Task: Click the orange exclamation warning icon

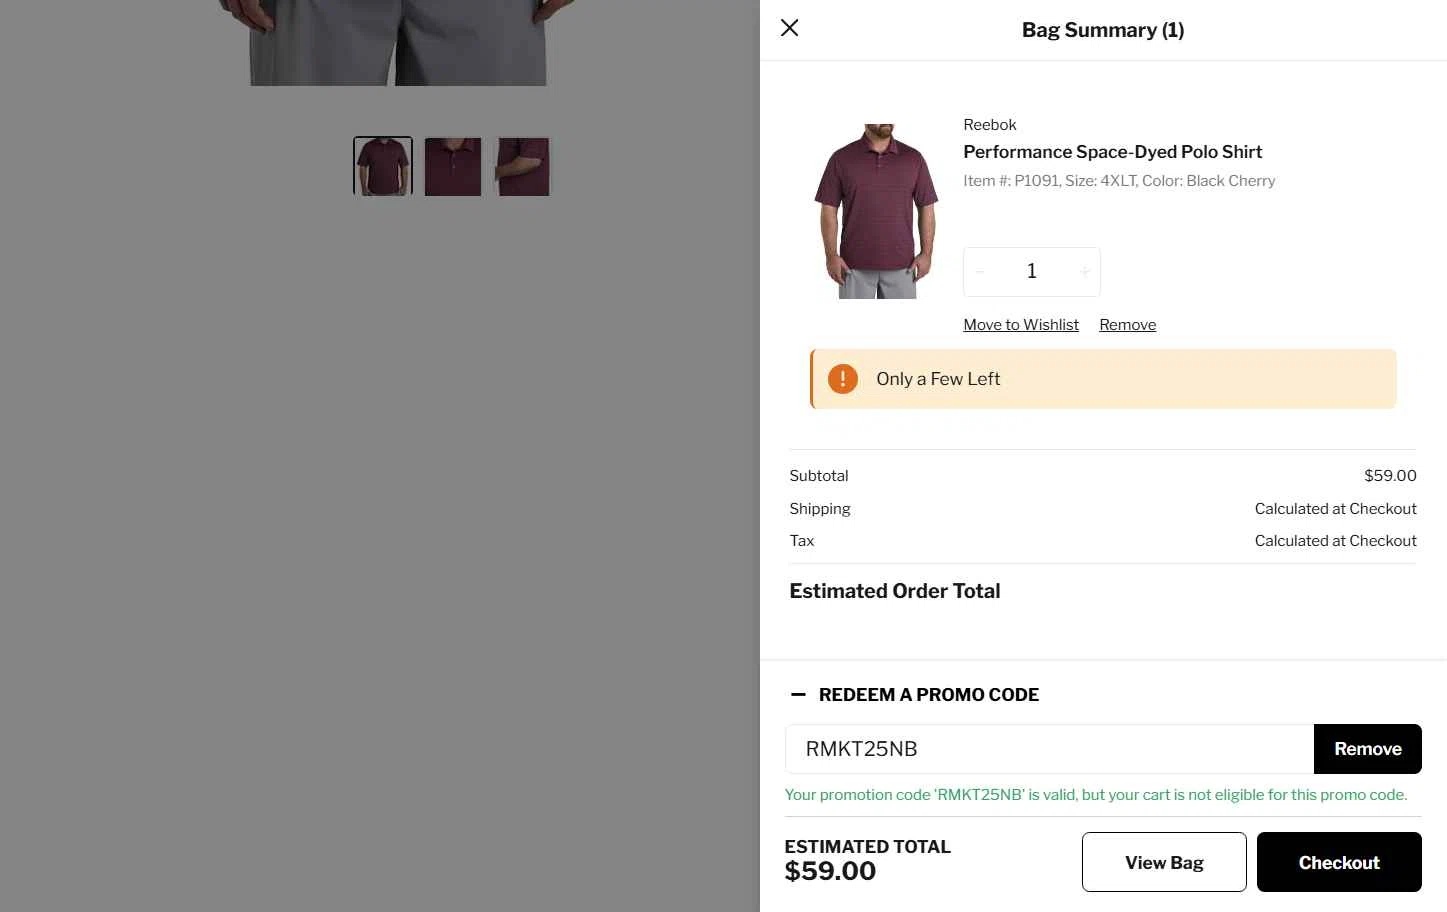Action: pyautogui.click(x=843, y=379)
